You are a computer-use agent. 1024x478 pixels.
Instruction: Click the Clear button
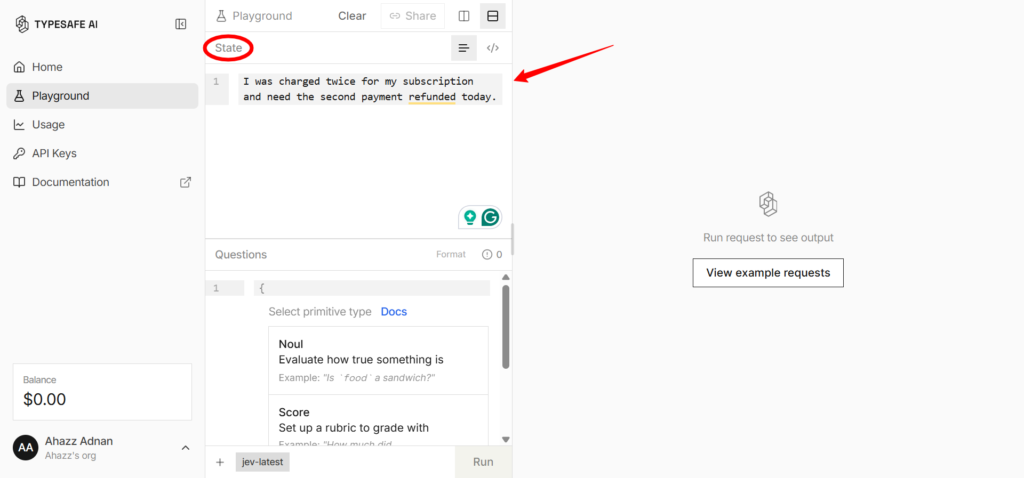click(x=352, y=16)
